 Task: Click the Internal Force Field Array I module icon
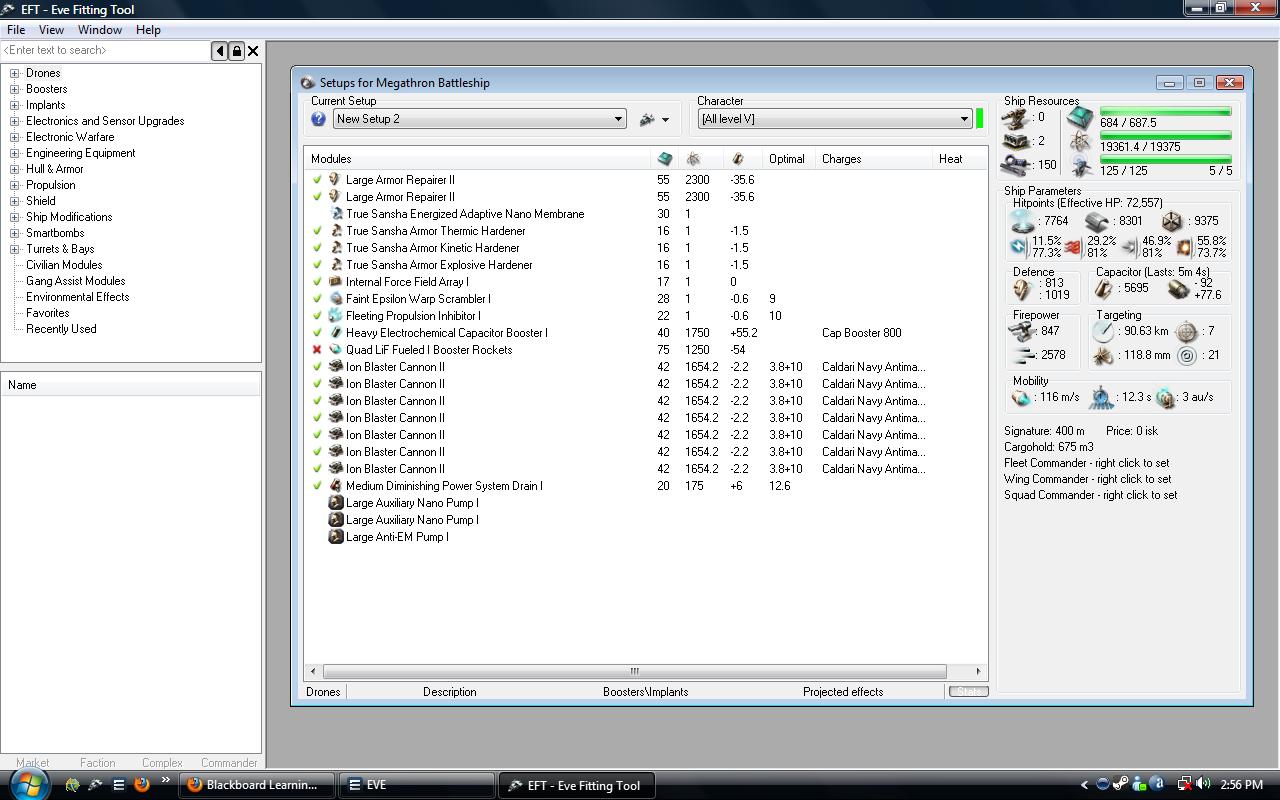click(x=336, y=282)
